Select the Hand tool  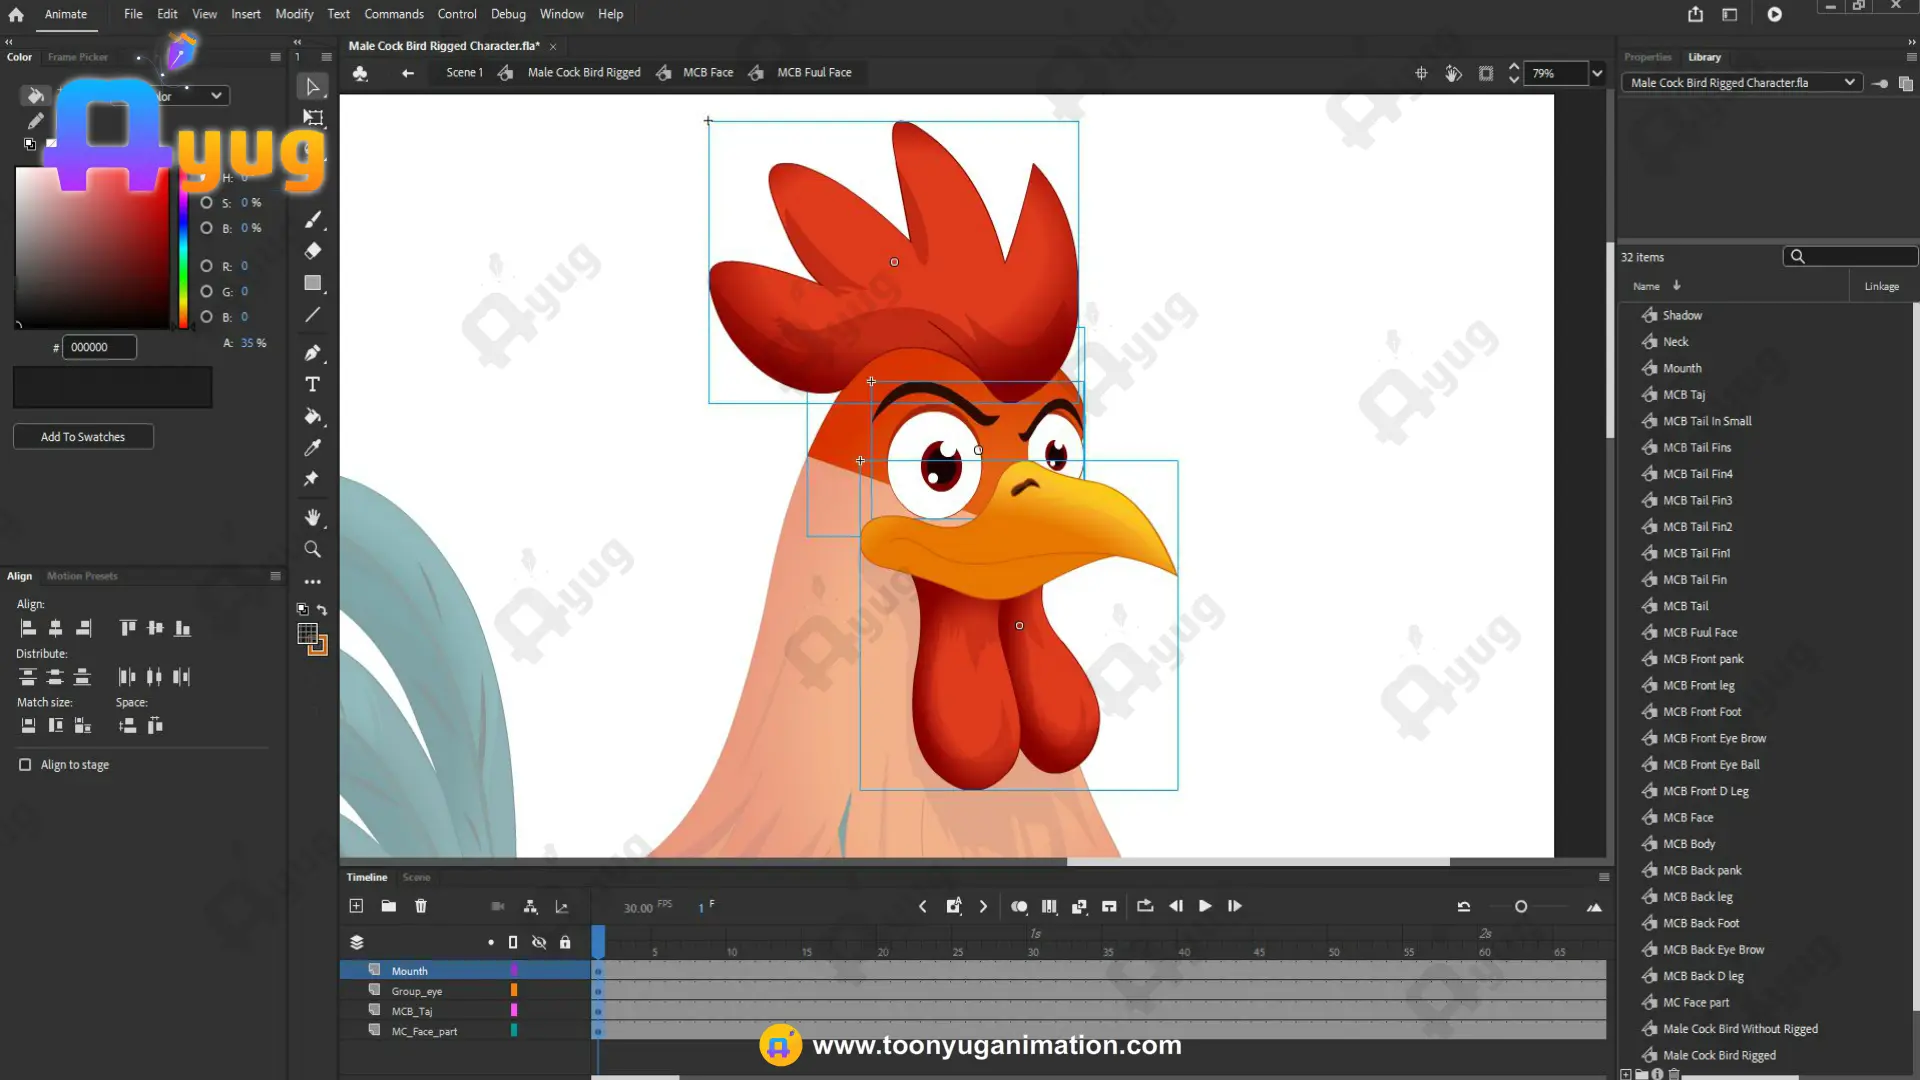click(312, 517)
